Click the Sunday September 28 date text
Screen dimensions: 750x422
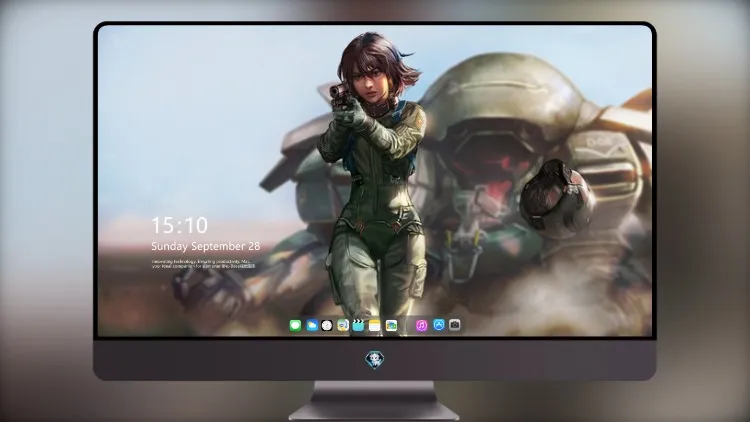206,246
